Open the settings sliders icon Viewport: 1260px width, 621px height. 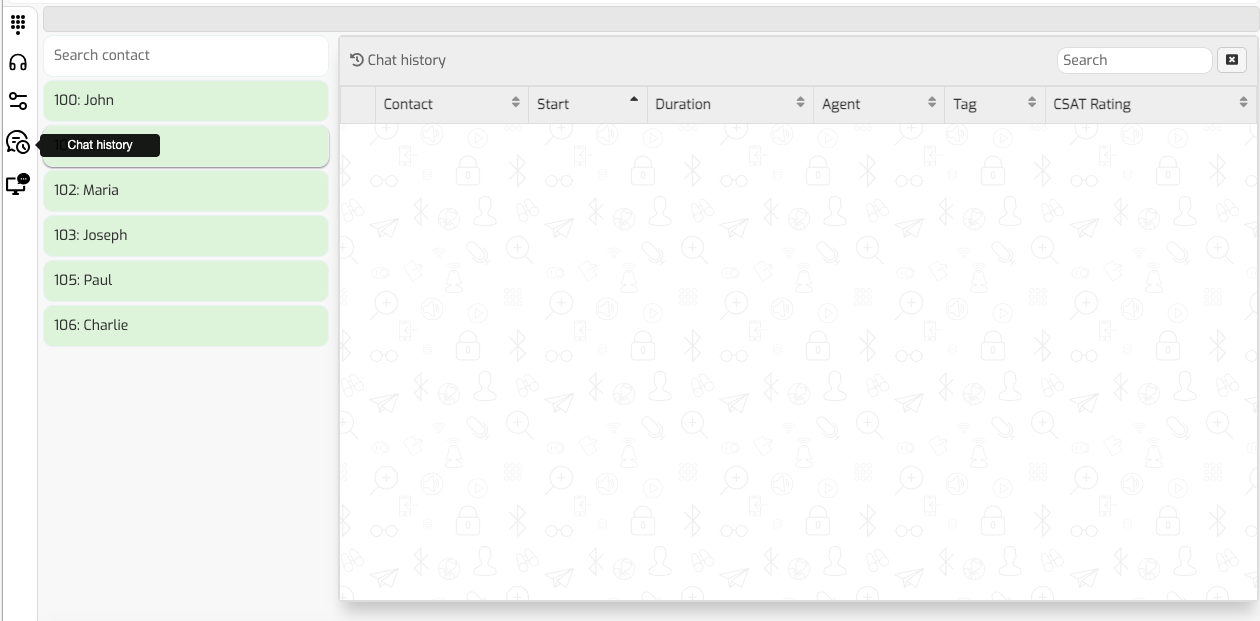click(18, 101)
